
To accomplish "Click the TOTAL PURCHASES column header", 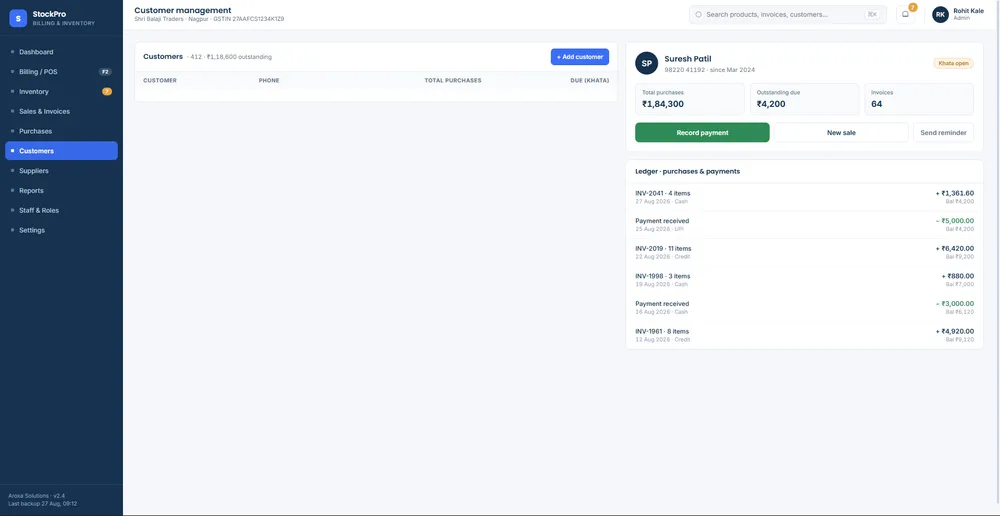I will point(453,80).
